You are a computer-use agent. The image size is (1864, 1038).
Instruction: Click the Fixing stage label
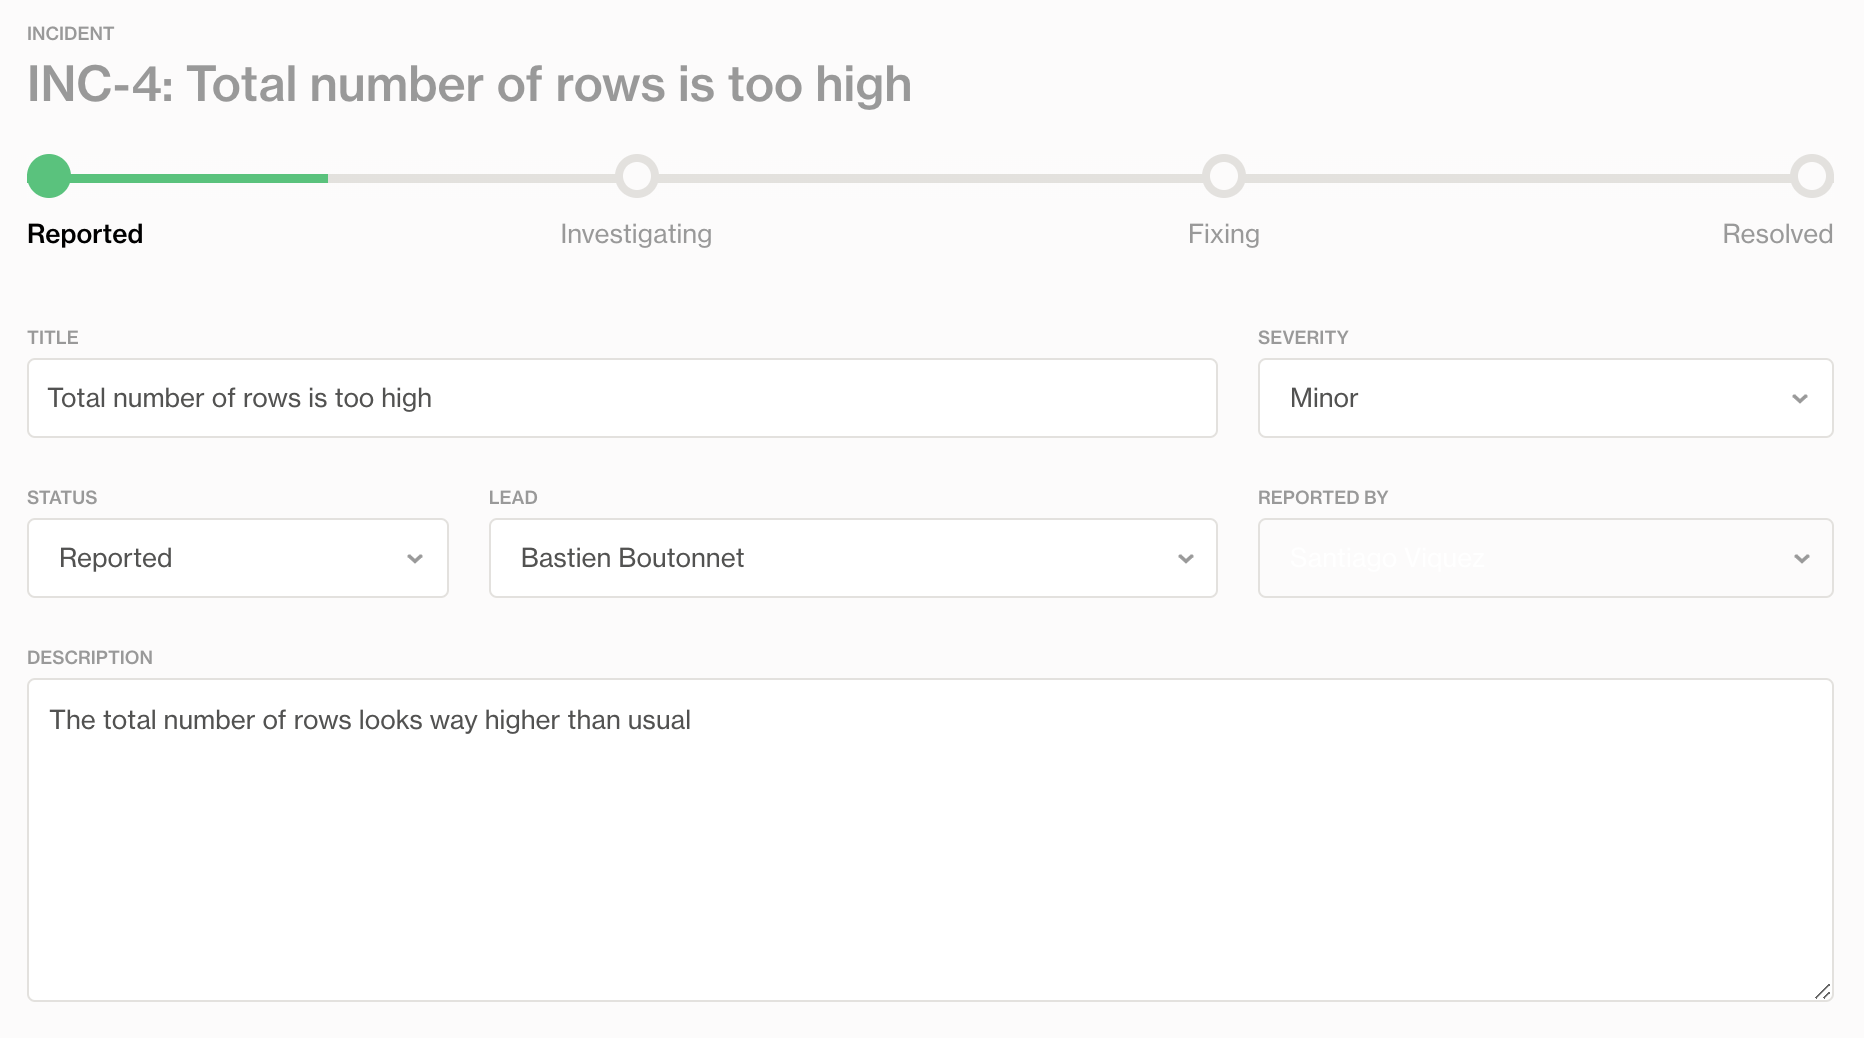(1224, 234)
